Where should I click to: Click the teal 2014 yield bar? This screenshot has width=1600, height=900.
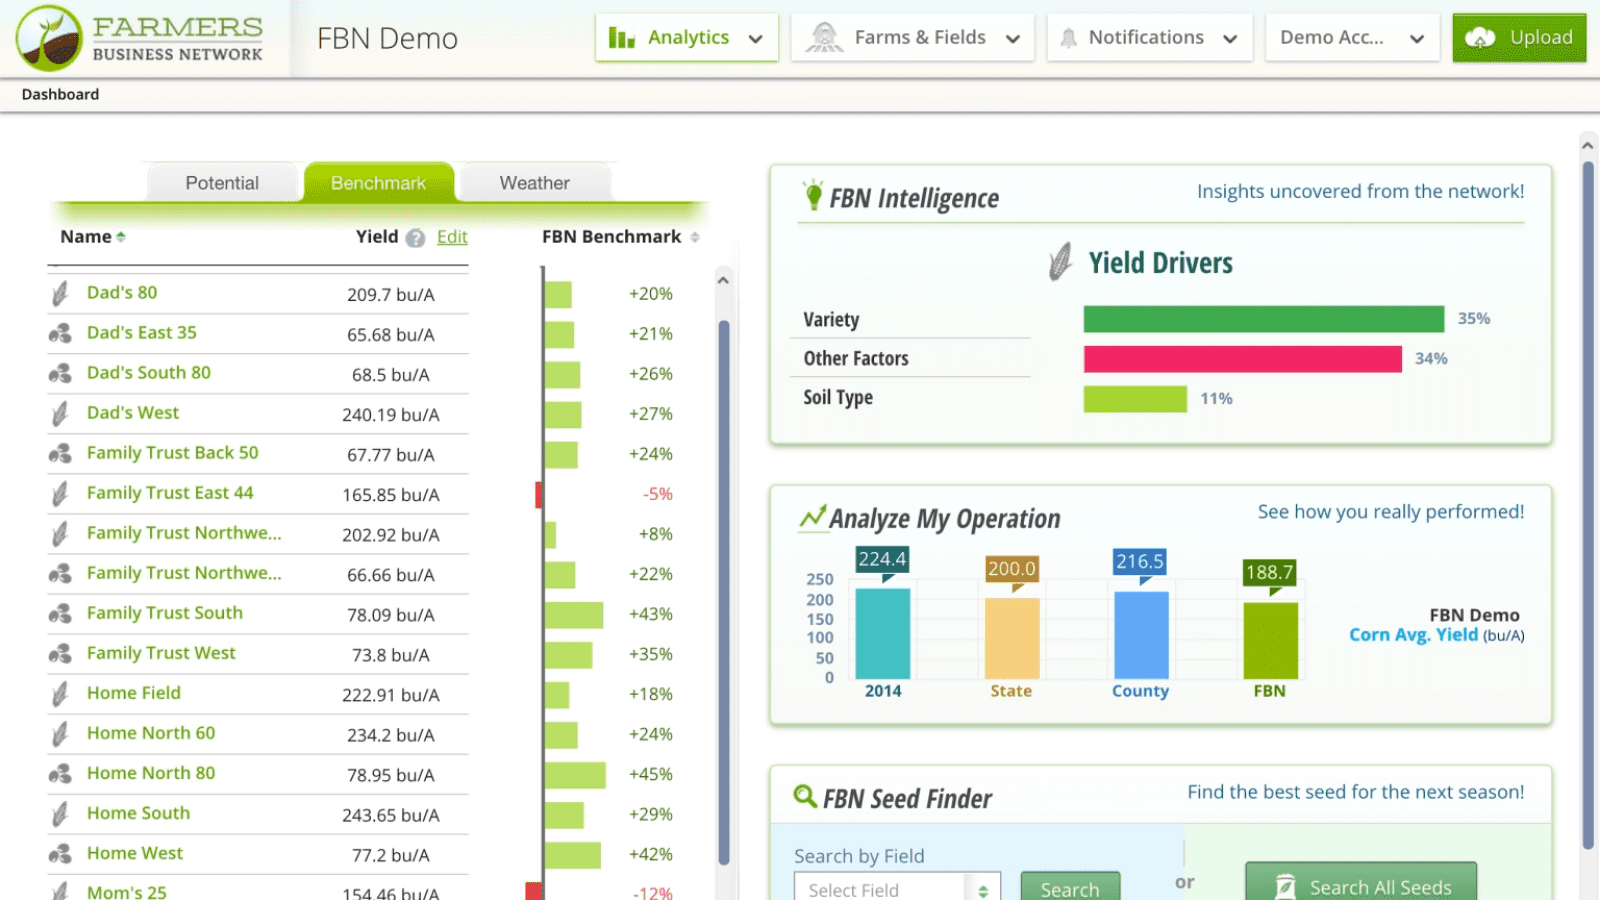coord(883,634)
